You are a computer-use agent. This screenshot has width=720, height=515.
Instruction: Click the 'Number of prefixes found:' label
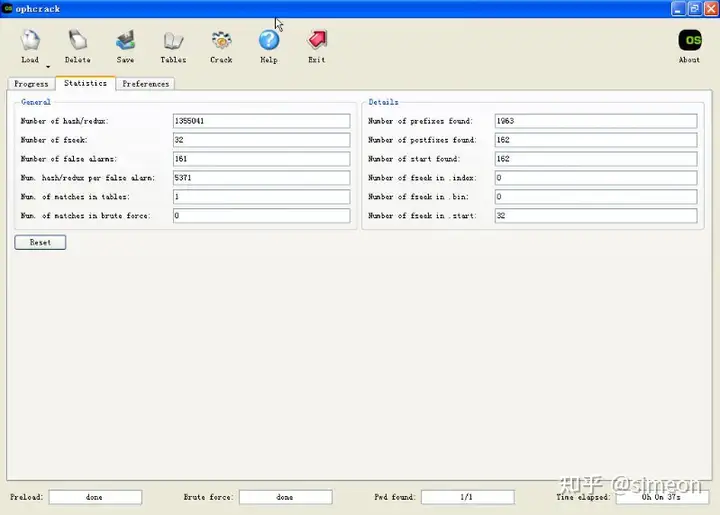tap(420, 121)
